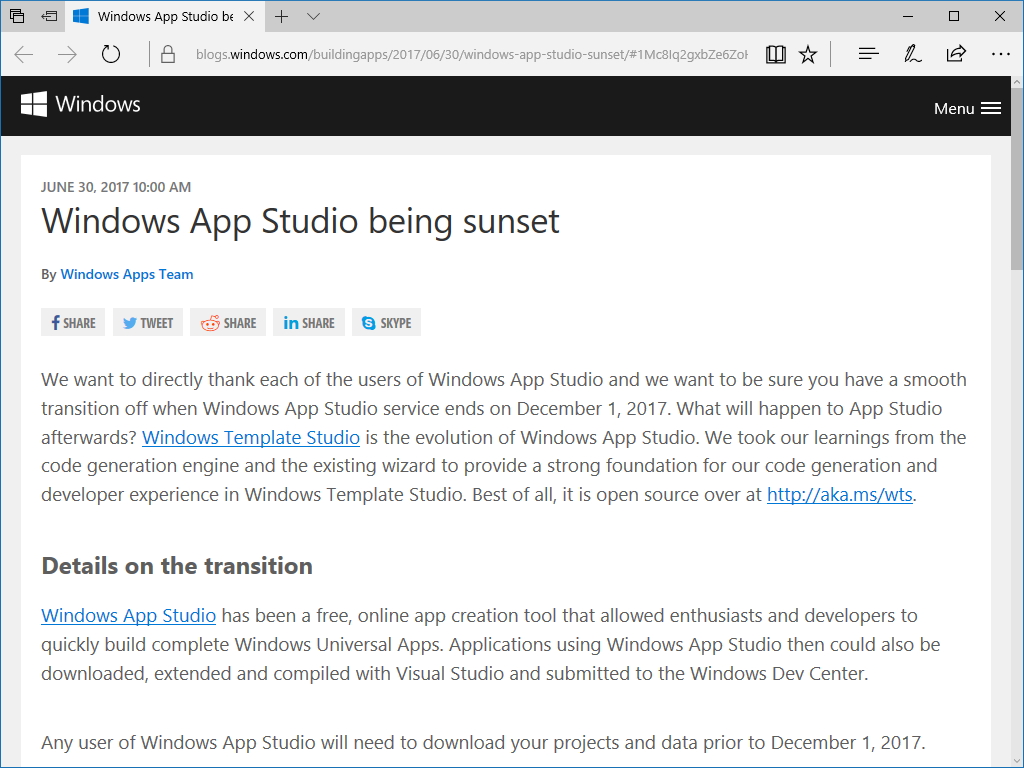The image size is (1024, 768).
Task: Refresh the current page
Action: pos(110,54)
